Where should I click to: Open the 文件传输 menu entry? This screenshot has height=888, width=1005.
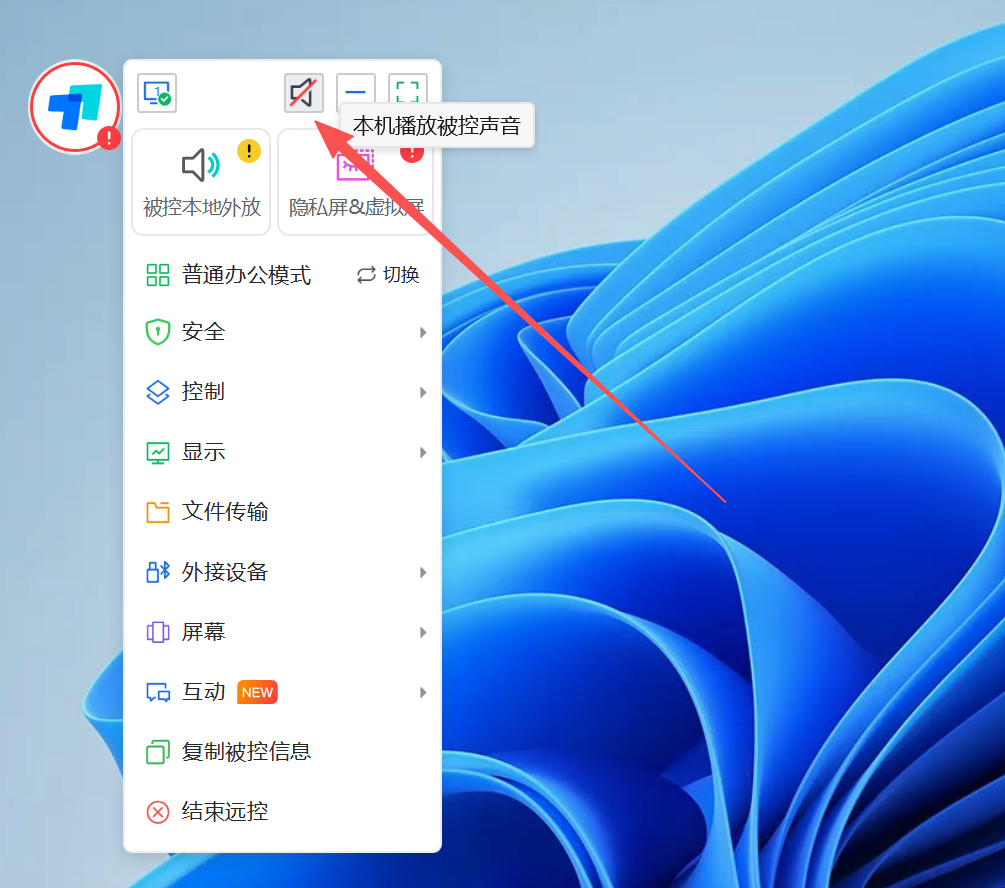pos(283,512)
